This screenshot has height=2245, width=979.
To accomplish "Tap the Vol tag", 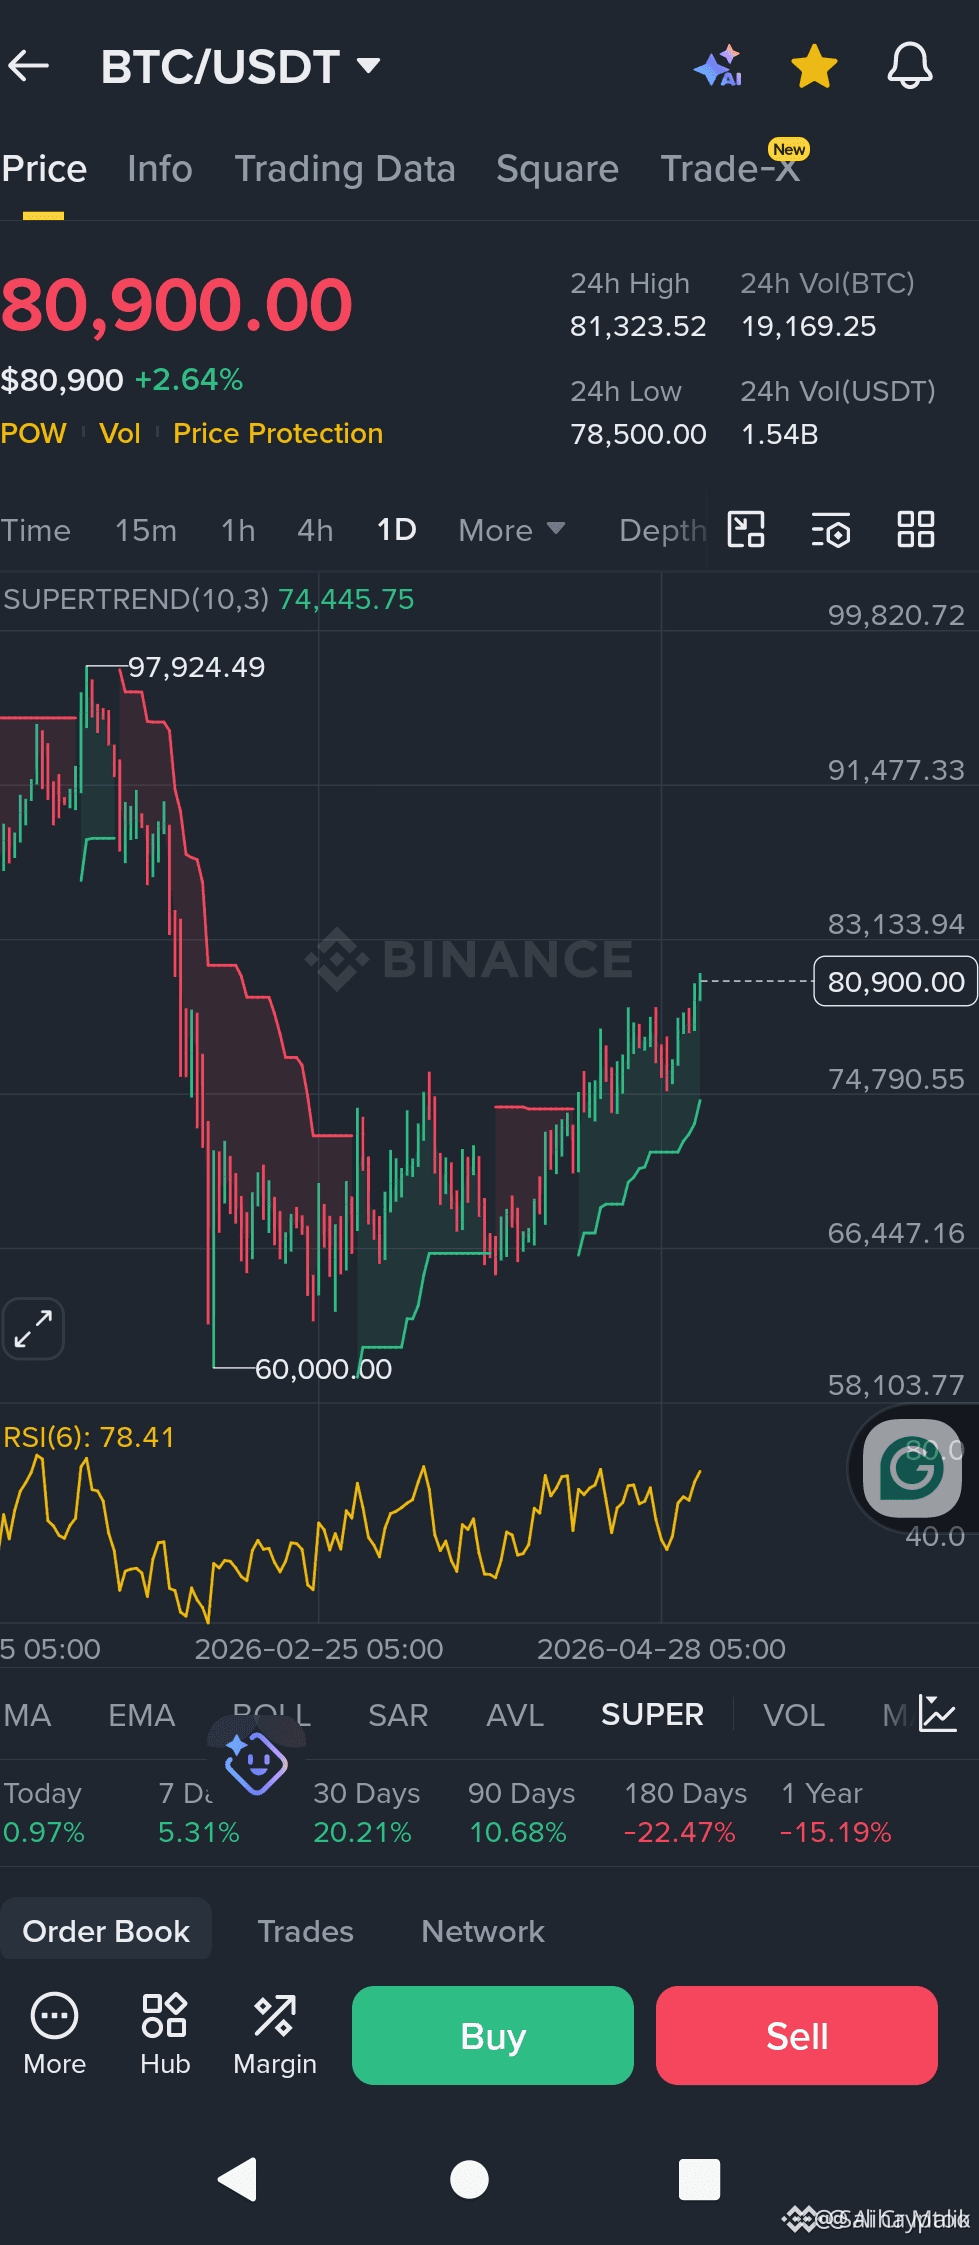I will click(x=120, y=433).
